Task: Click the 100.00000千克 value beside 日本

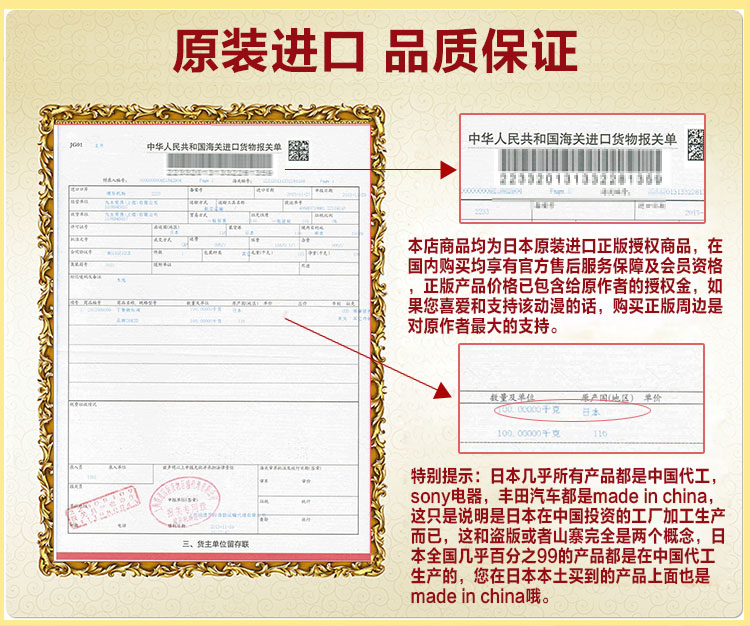Action: point(528,410)
